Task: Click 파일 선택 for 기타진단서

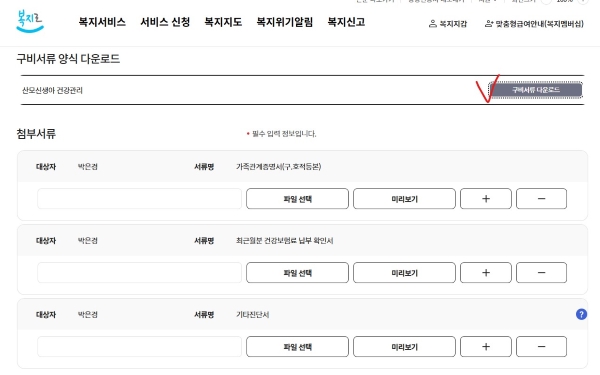Action: 297,347
